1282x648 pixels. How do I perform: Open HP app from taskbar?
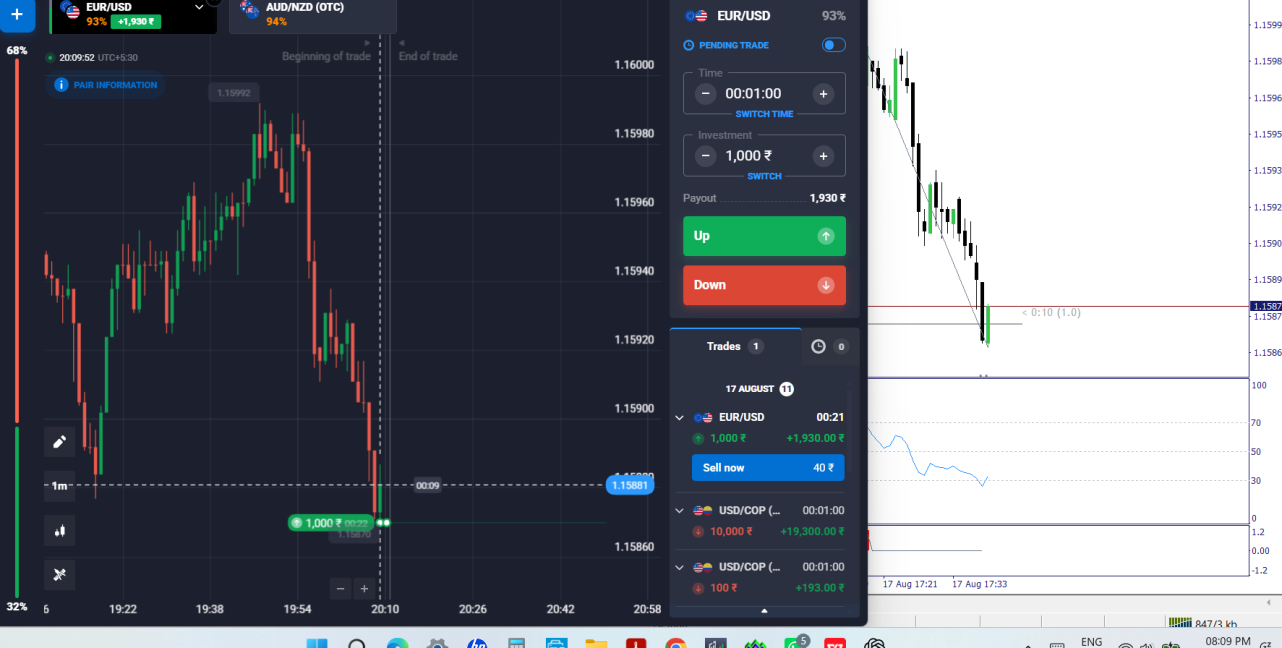pos(476,643)
